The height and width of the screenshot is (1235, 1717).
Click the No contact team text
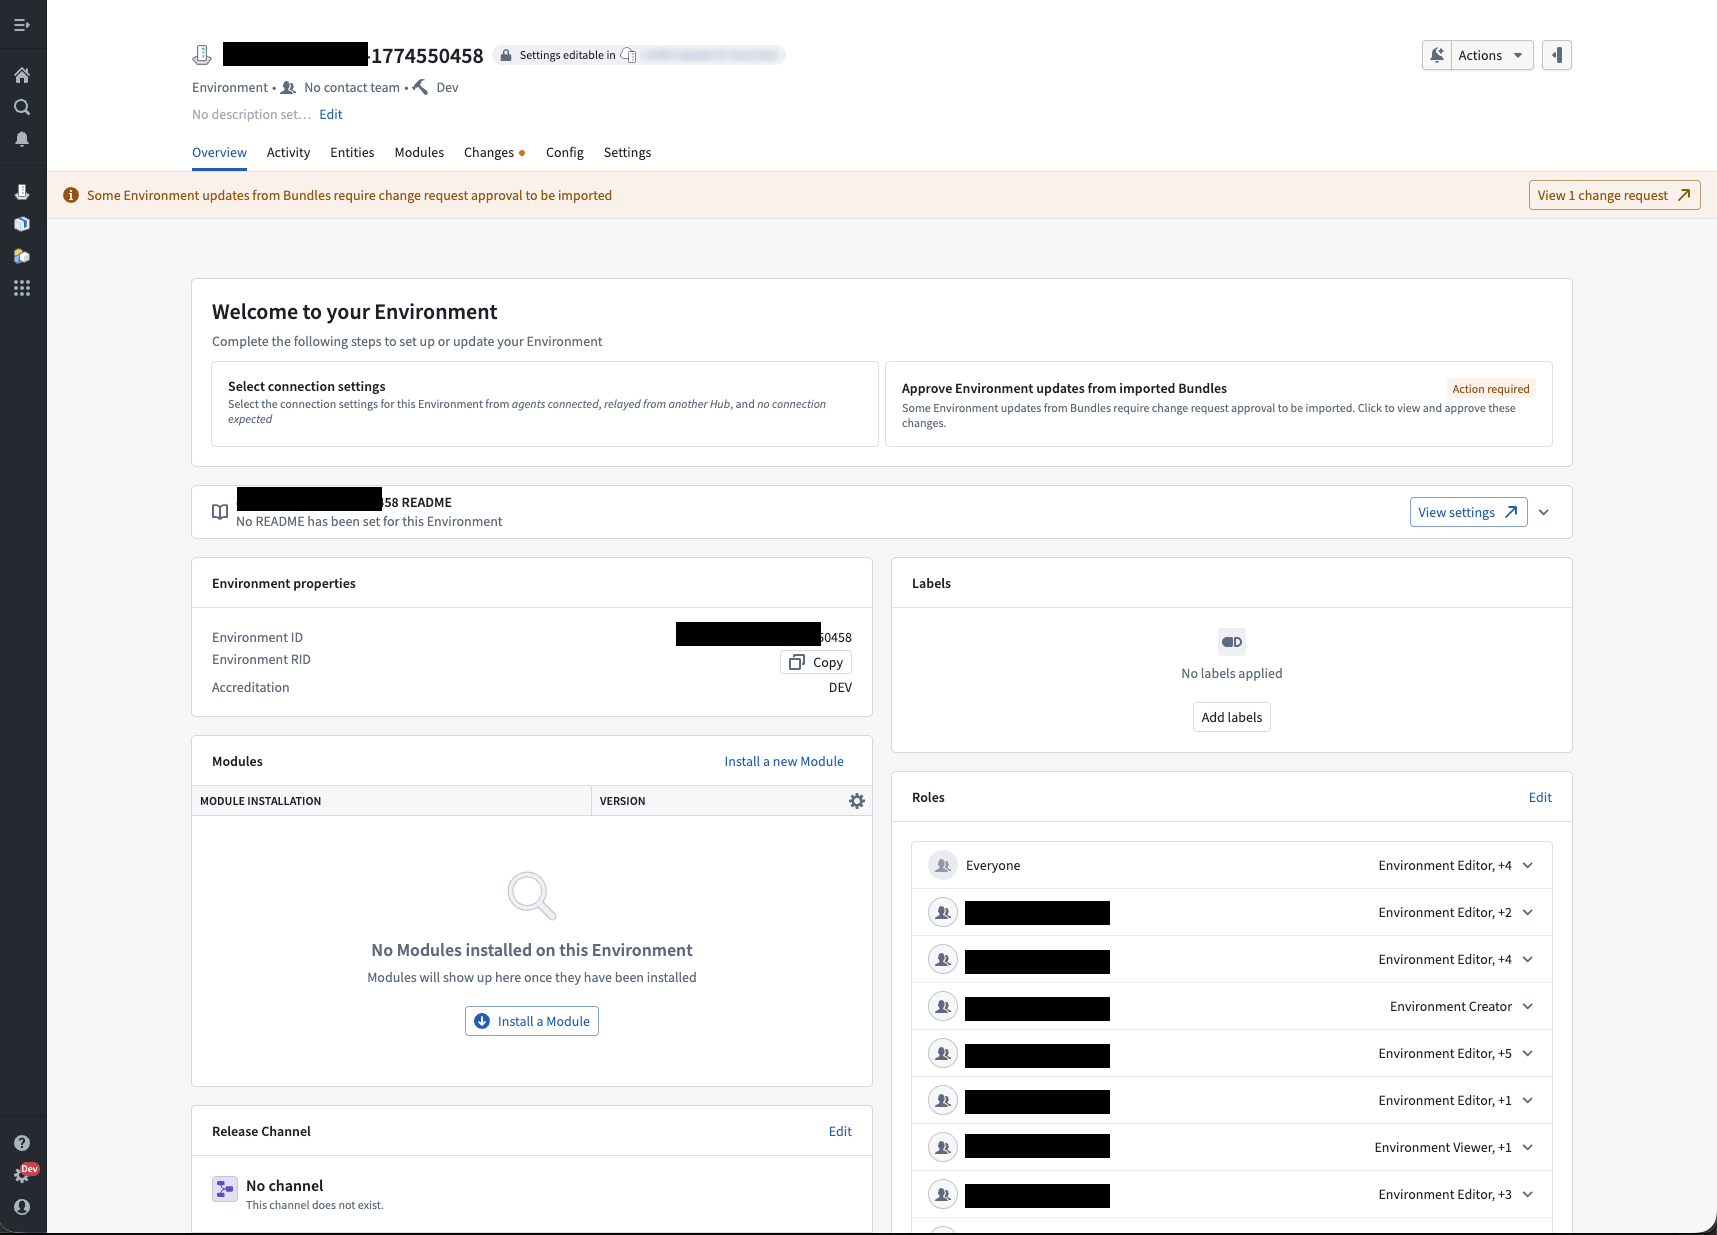tap(352, 87)
